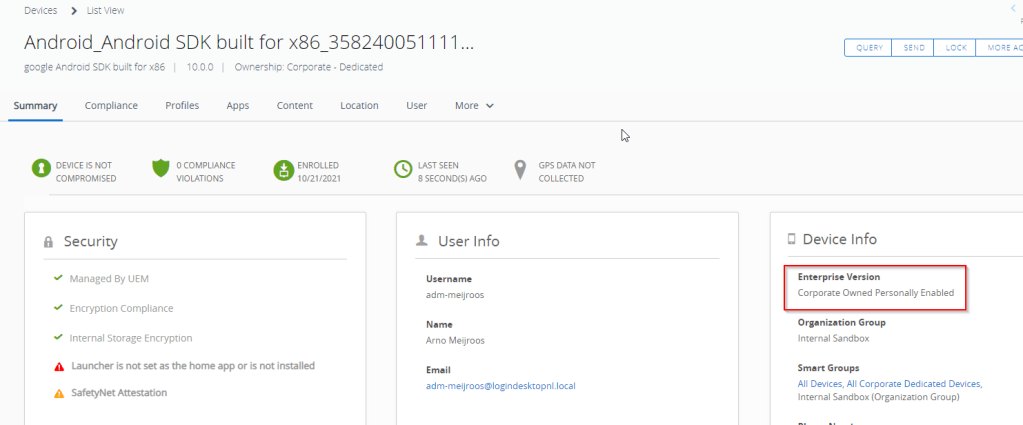Open the Profiles tab

[x=182, y=106]
